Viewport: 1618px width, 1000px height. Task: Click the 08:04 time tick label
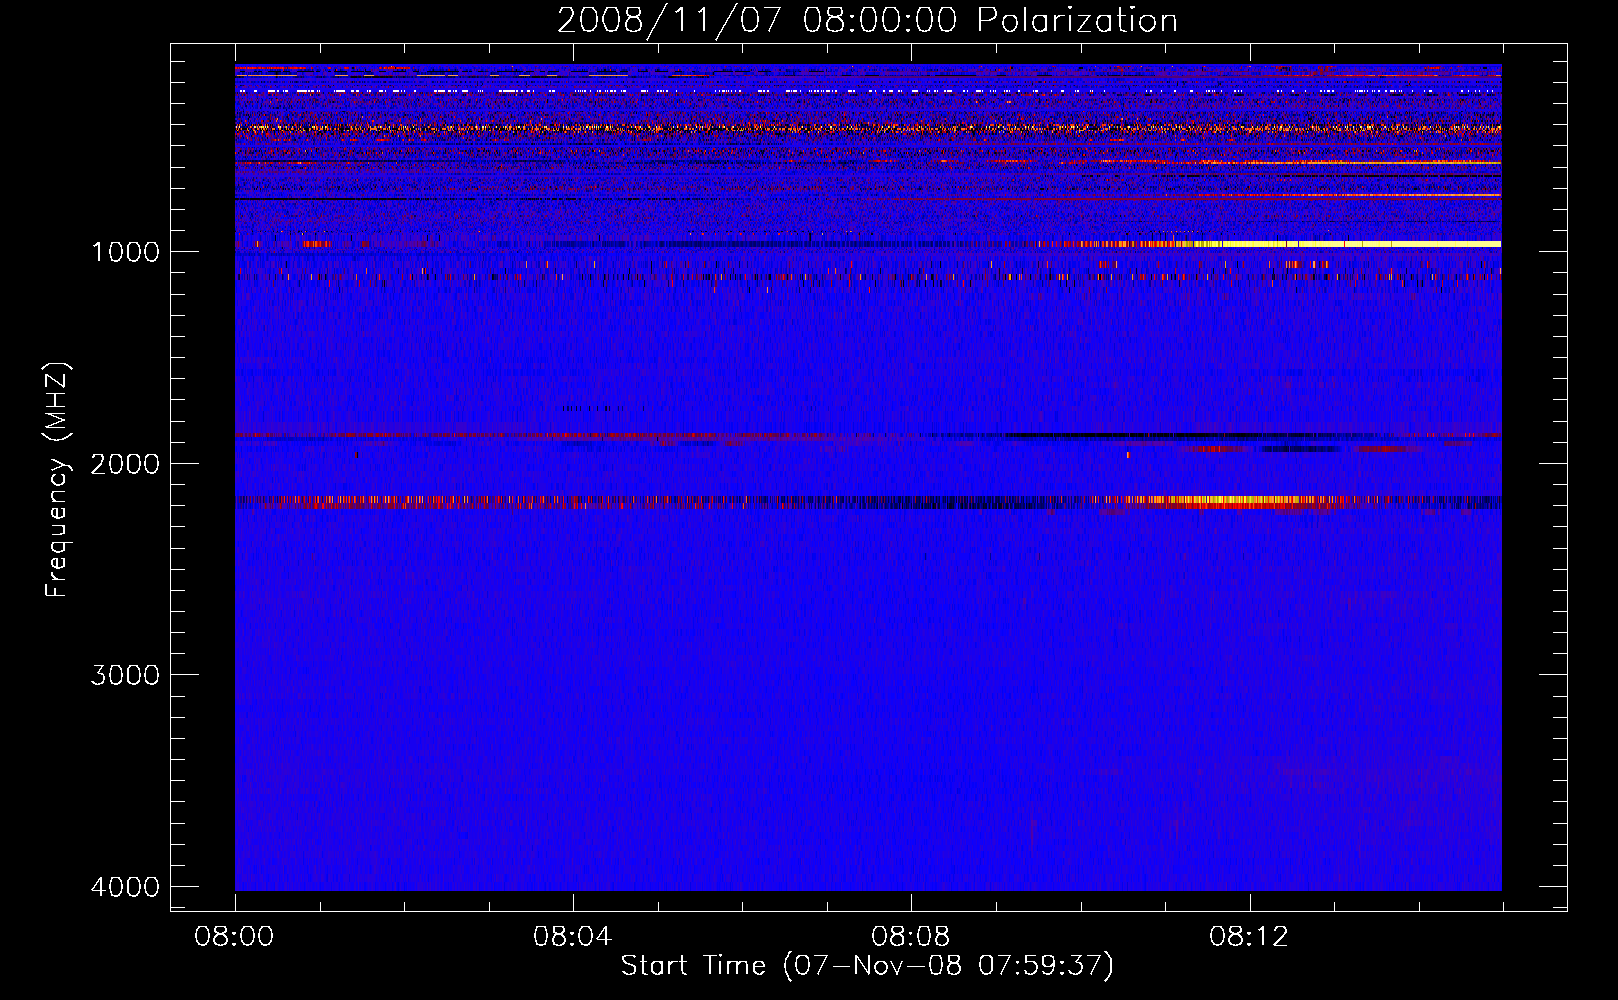point(573,937)
